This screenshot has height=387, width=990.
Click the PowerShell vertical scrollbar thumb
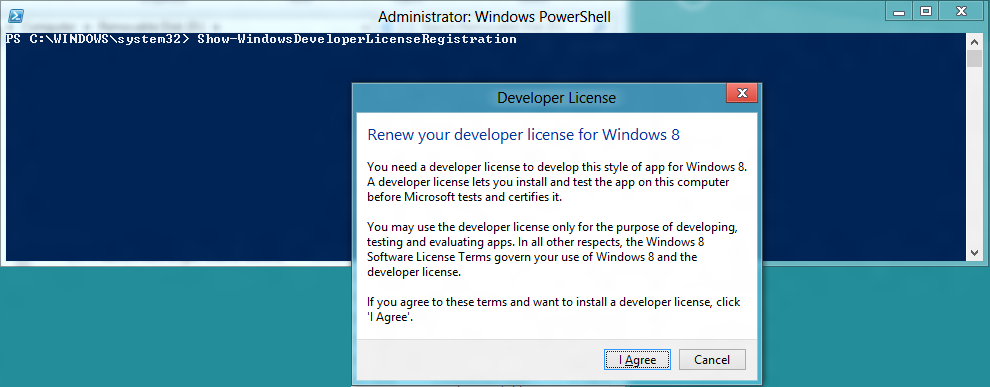pos(975,59)
